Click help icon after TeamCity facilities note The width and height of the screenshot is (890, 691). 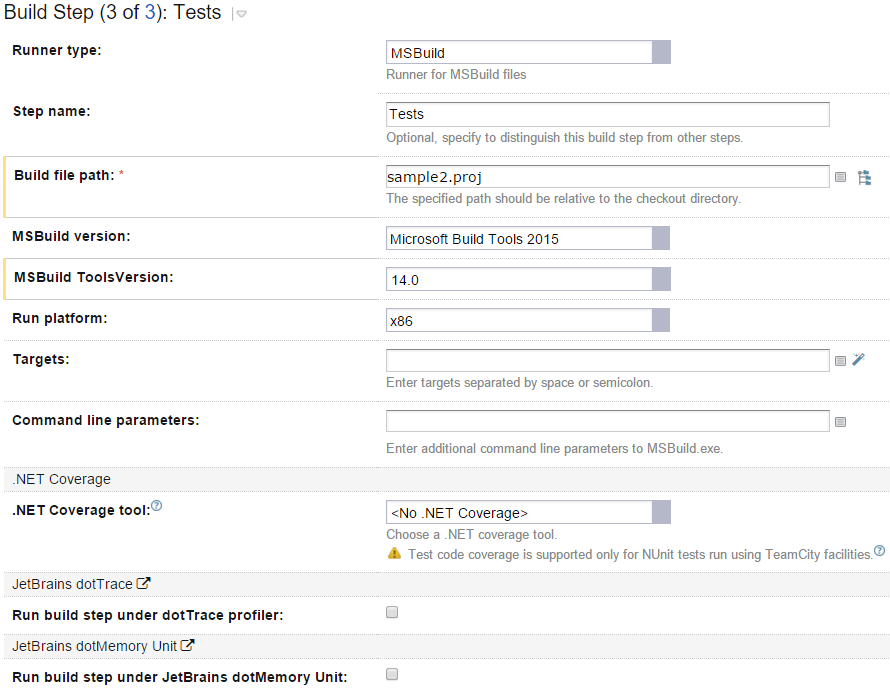[879, 550]
